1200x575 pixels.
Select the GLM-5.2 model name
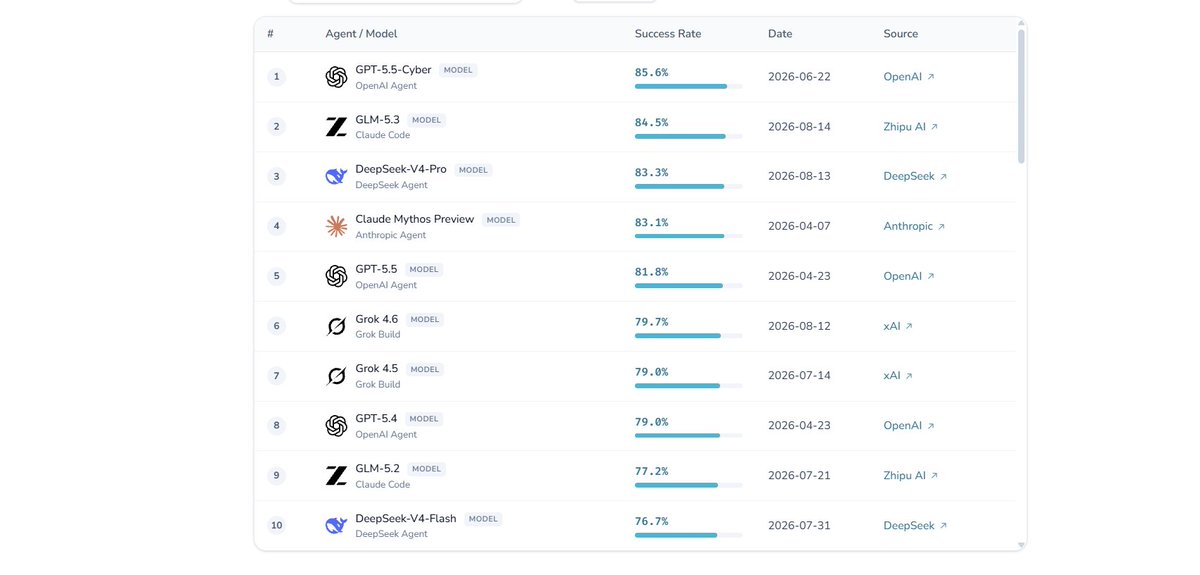click(377, 469)
